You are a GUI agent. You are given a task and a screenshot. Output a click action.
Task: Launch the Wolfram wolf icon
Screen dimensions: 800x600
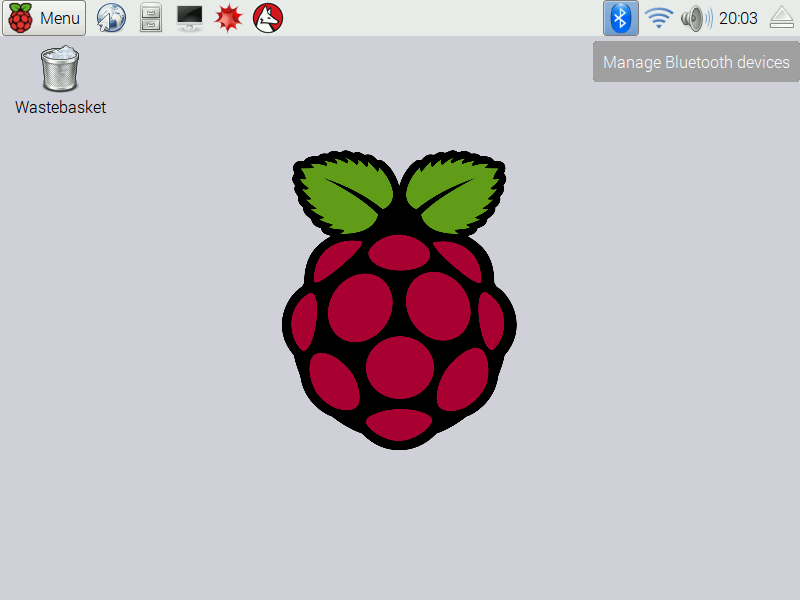click(268, 18)
